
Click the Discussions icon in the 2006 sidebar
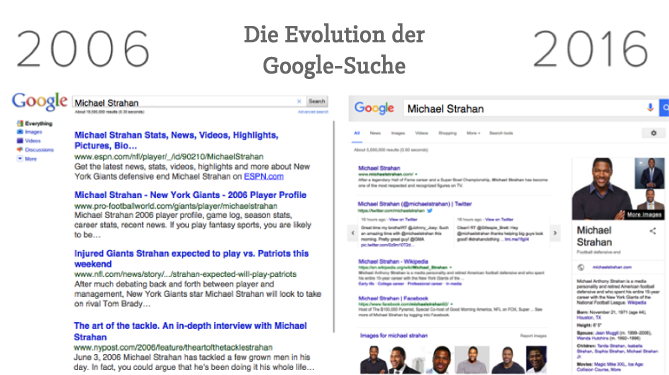(20, 150)
